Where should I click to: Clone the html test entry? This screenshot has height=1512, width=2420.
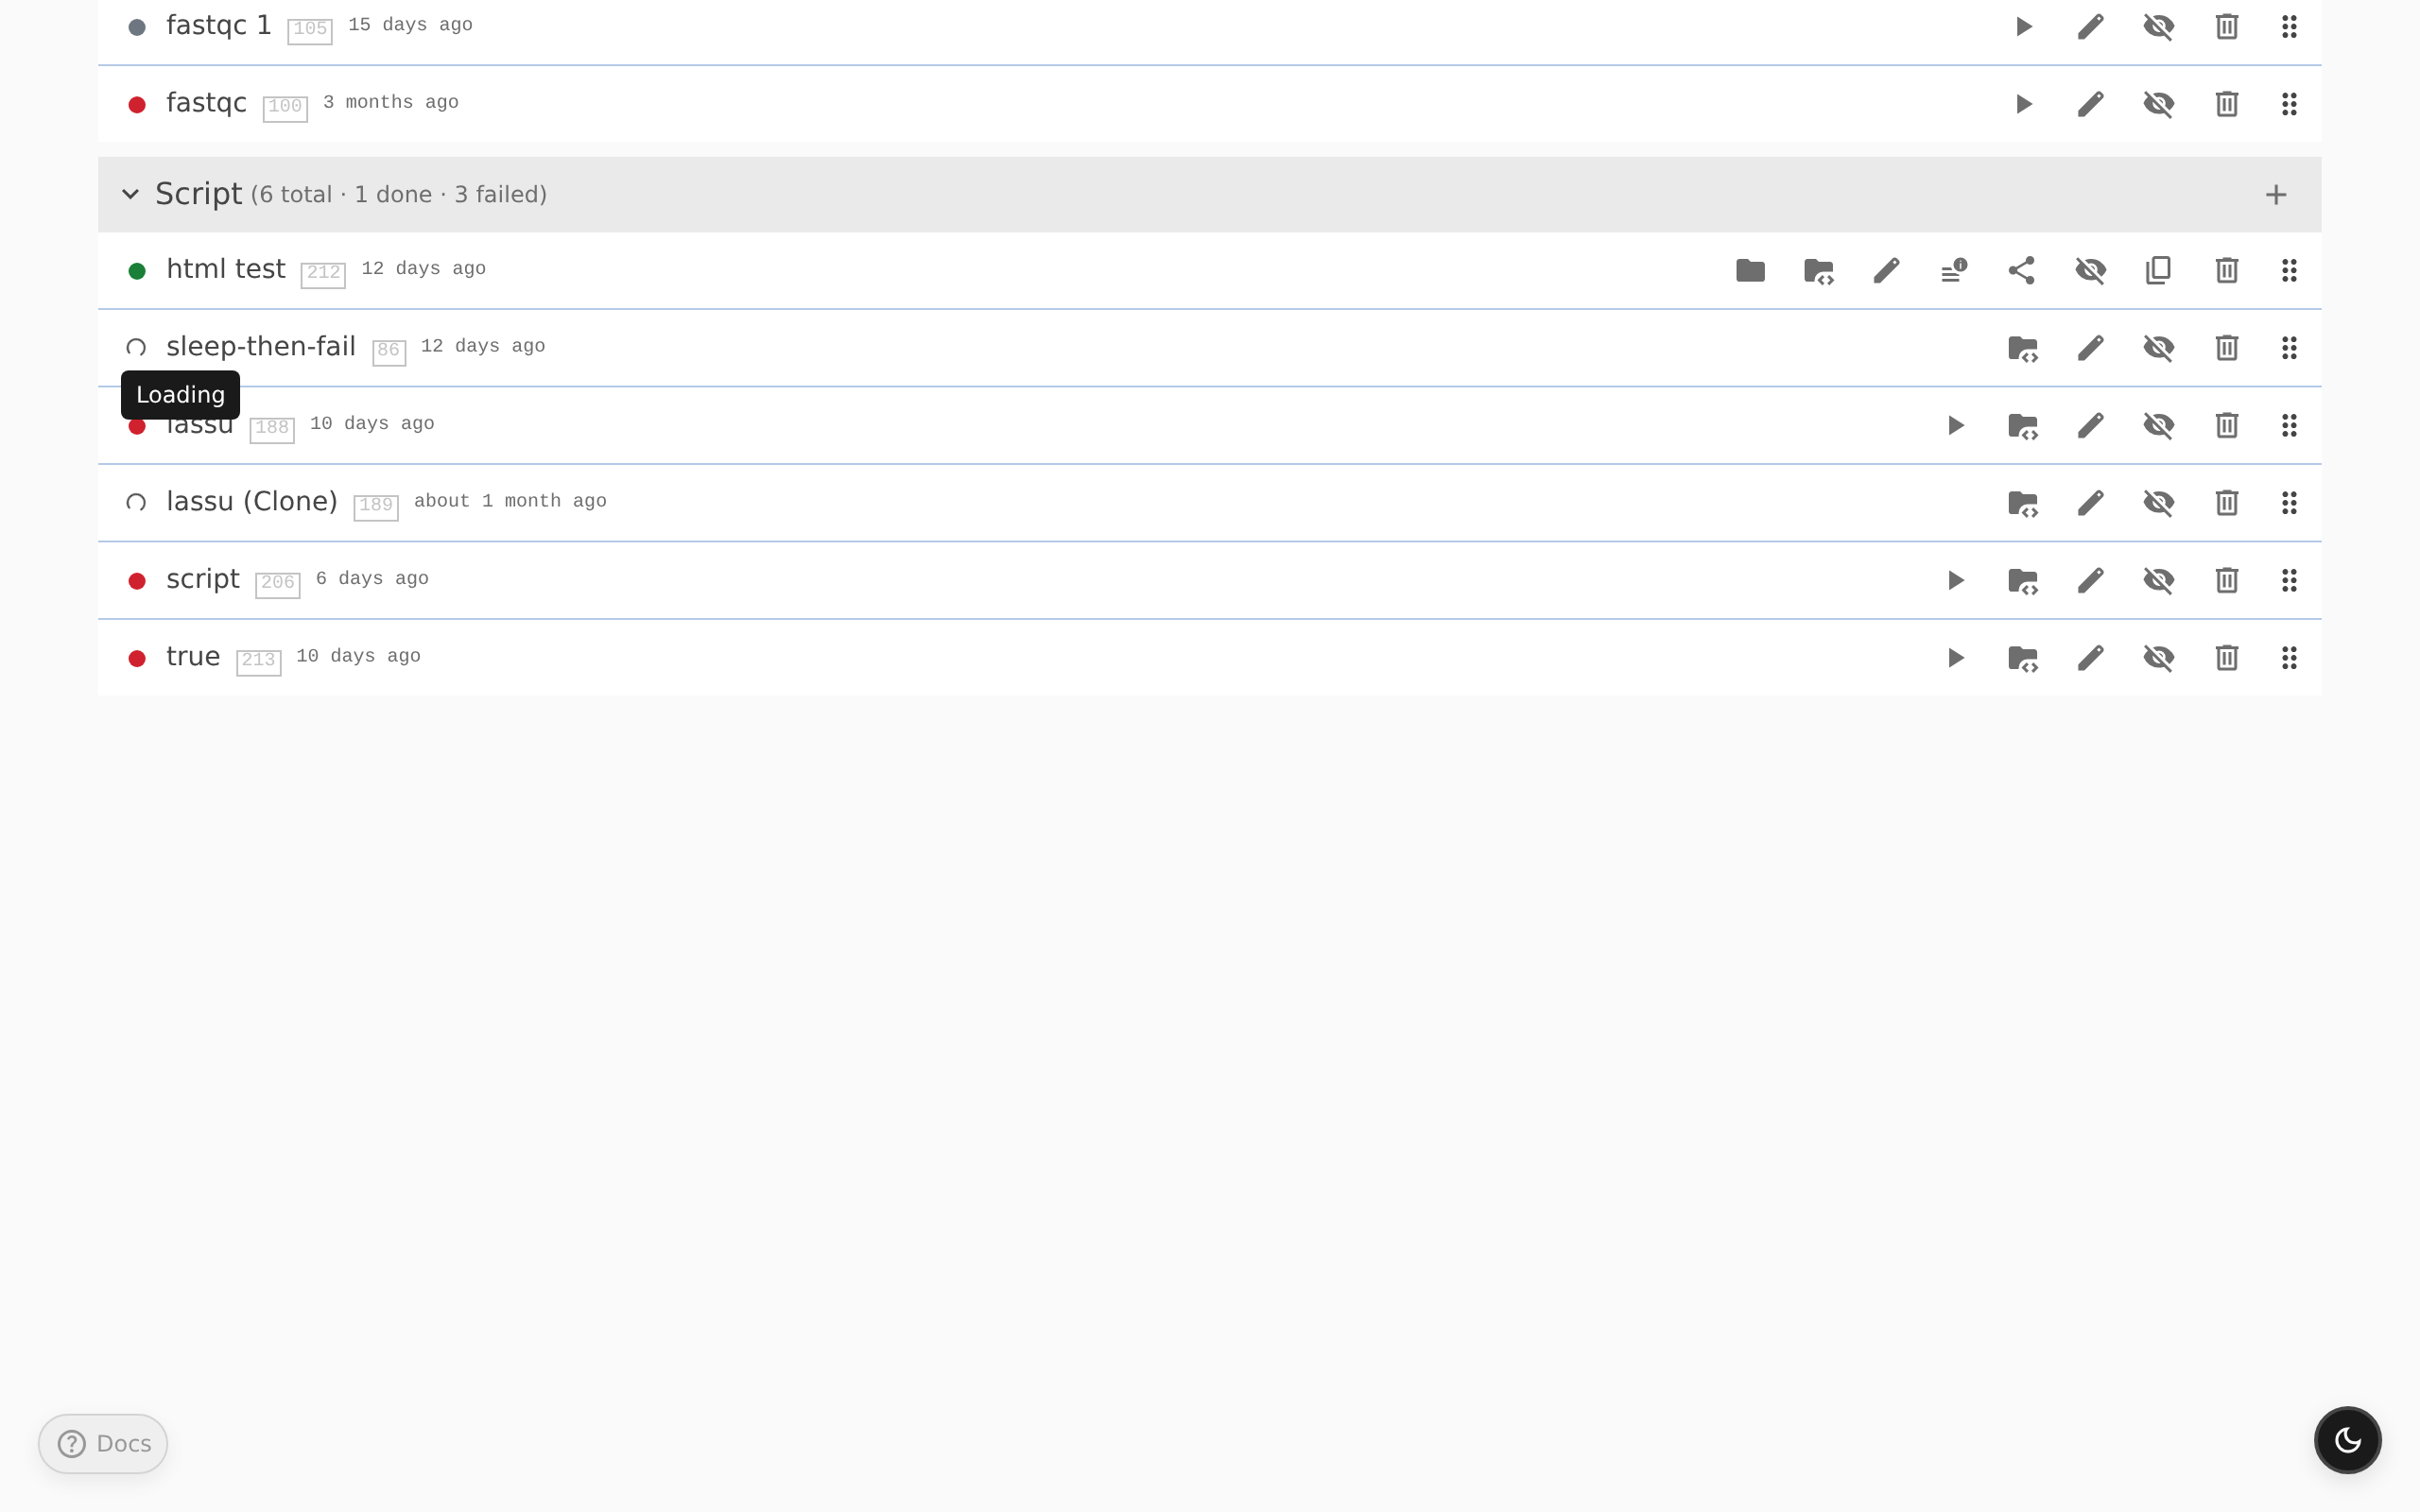pyautogui.click(x=2159, y=271)
